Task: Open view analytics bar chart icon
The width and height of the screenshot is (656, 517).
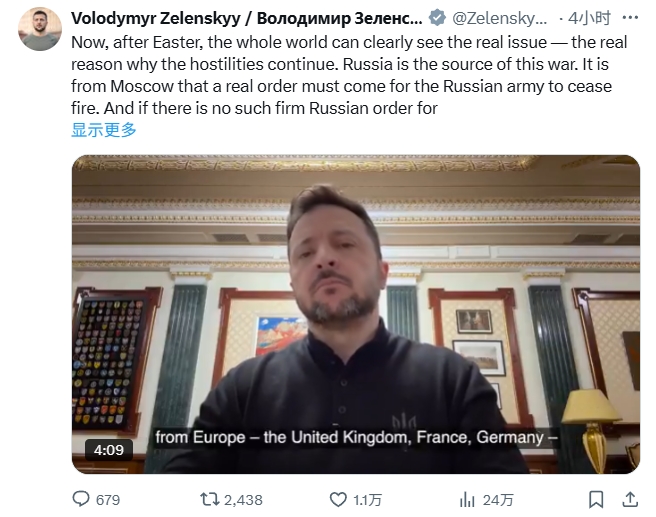Action: [x=467, y=498]
